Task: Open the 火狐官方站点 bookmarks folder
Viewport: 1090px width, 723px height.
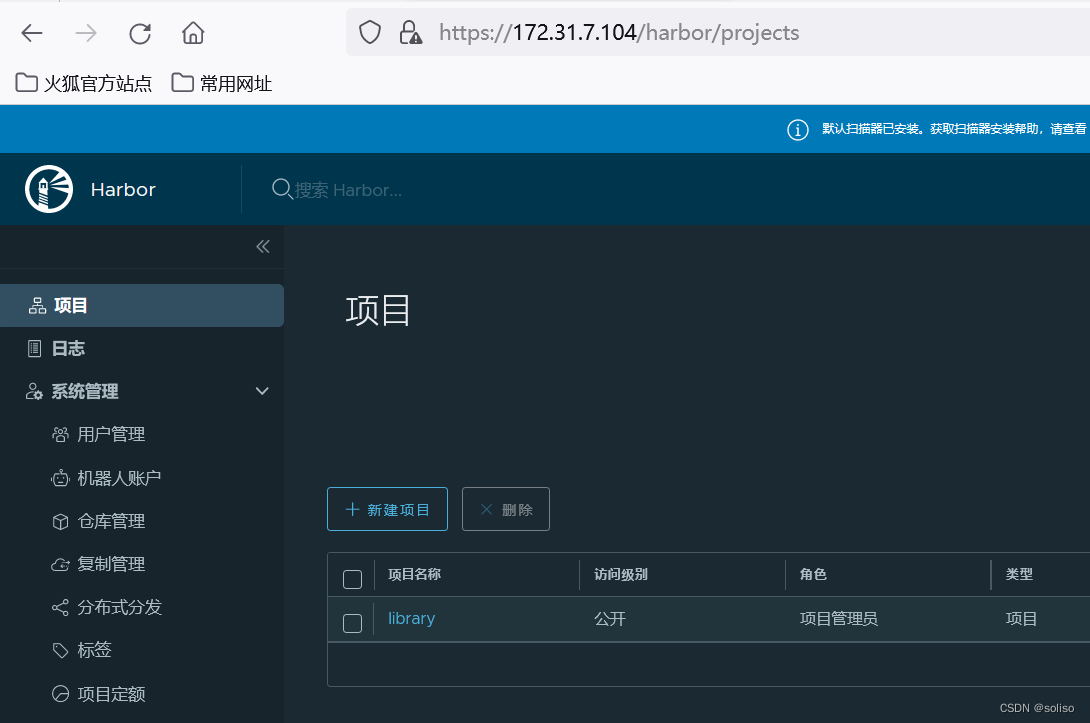Action: 83,83
